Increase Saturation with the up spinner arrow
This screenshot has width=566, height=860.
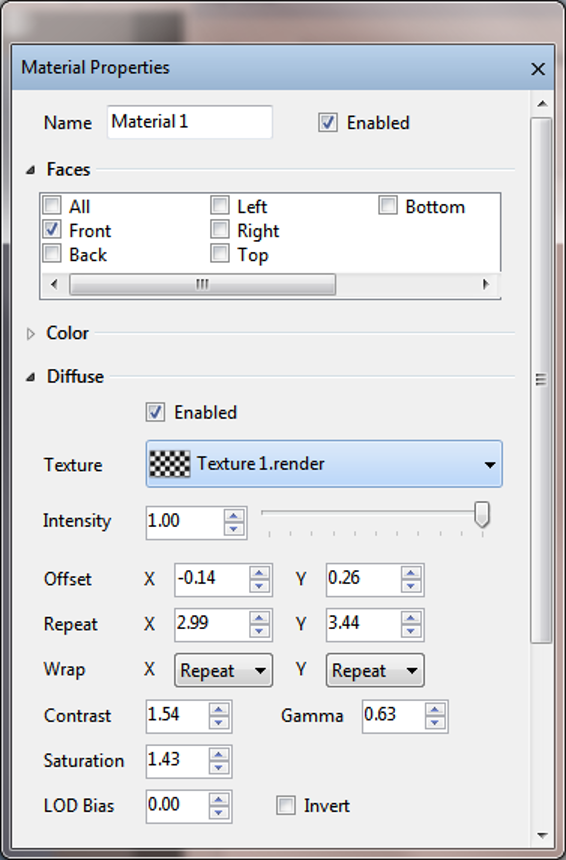(218, 754)
